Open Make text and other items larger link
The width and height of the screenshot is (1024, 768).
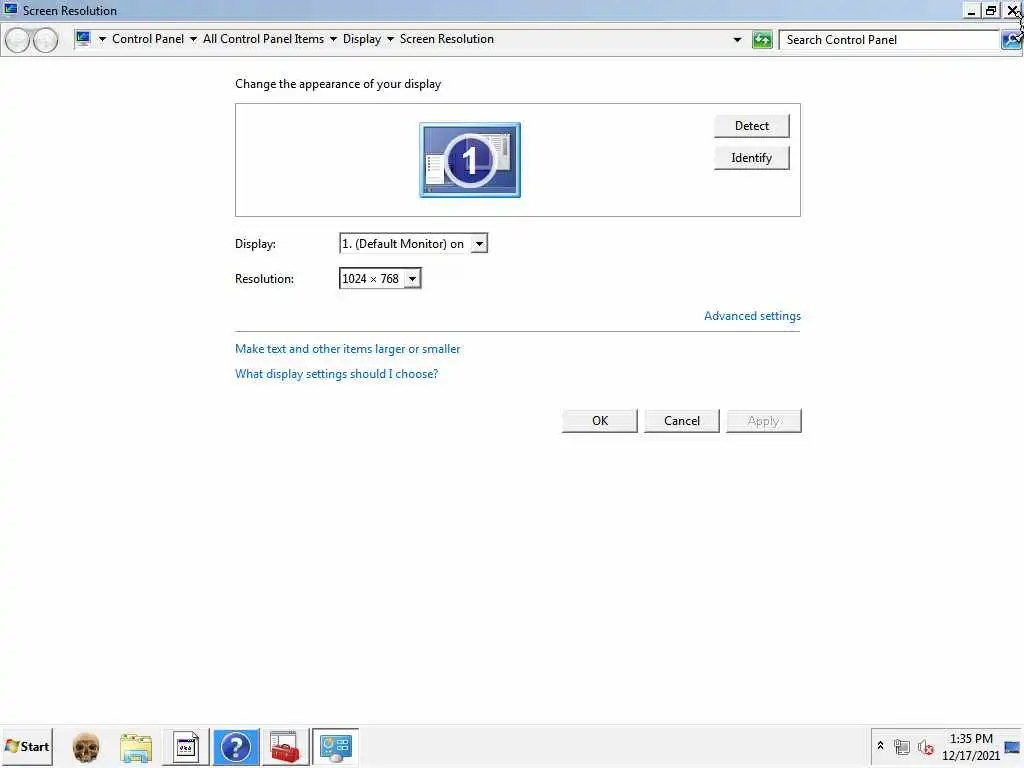(x=347, y=349)
